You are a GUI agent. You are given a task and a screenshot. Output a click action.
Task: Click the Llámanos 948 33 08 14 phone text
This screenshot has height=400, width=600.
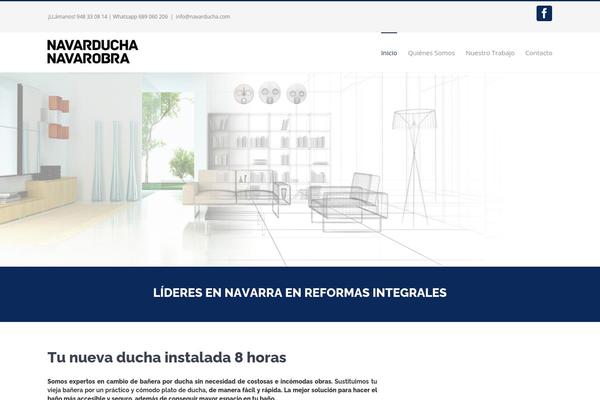pos(78,17)
